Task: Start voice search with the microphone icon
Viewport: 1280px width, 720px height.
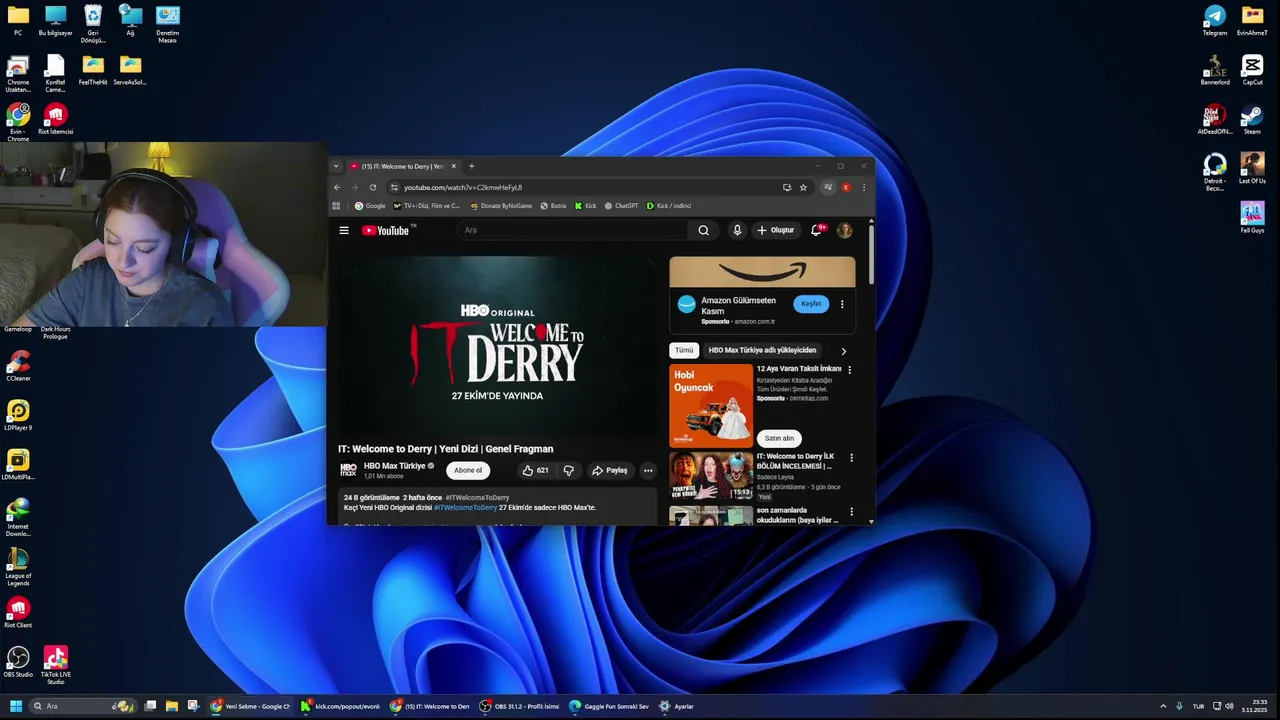Action: [x=737, y=230]
